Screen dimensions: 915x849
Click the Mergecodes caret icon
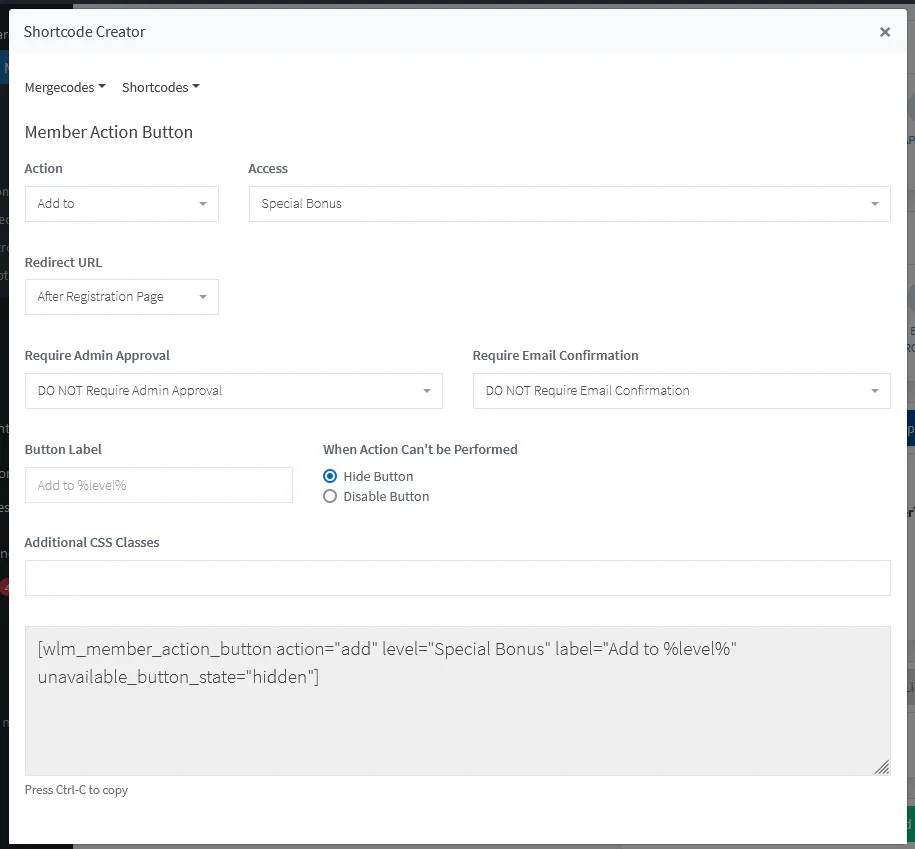click(x=101, y=87)
